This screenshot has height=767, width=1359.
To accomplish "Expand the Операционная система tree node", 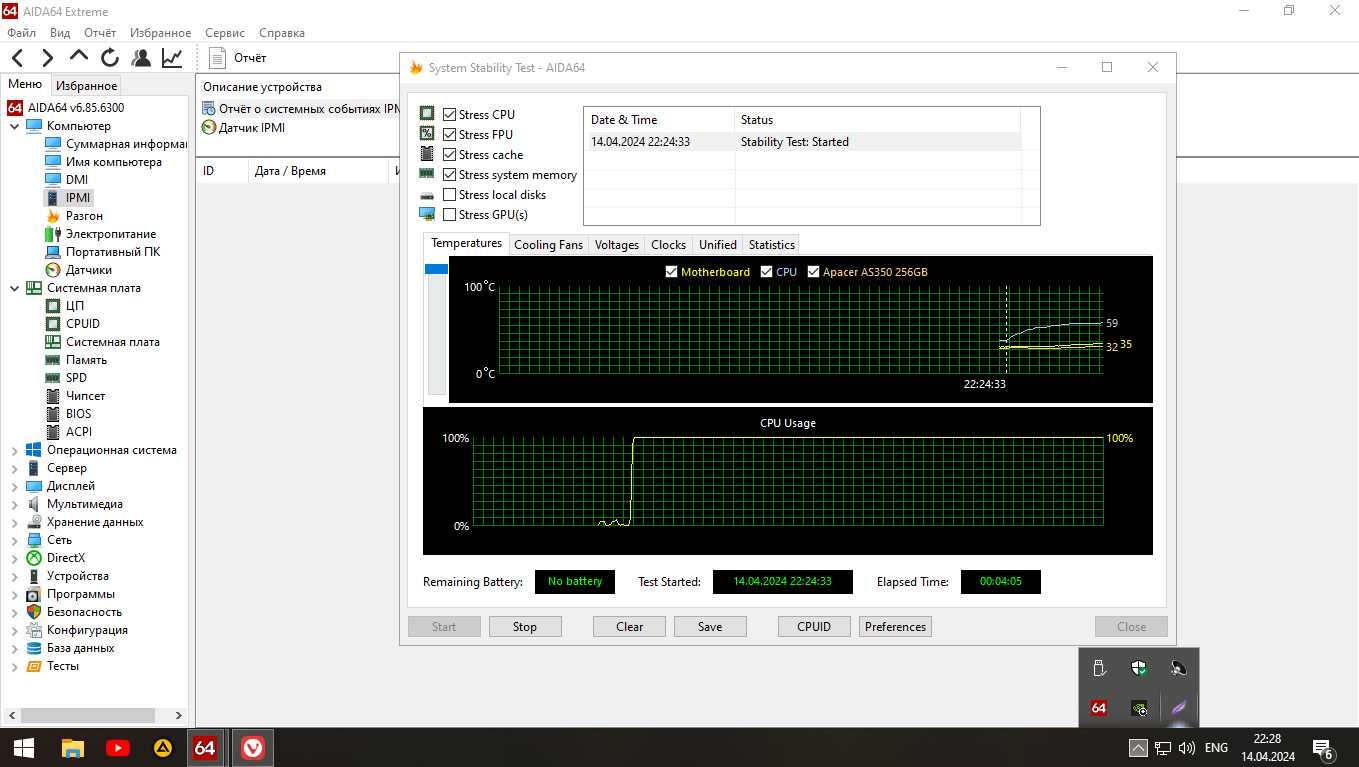I will pyautogui.click(x=14, y=450).
